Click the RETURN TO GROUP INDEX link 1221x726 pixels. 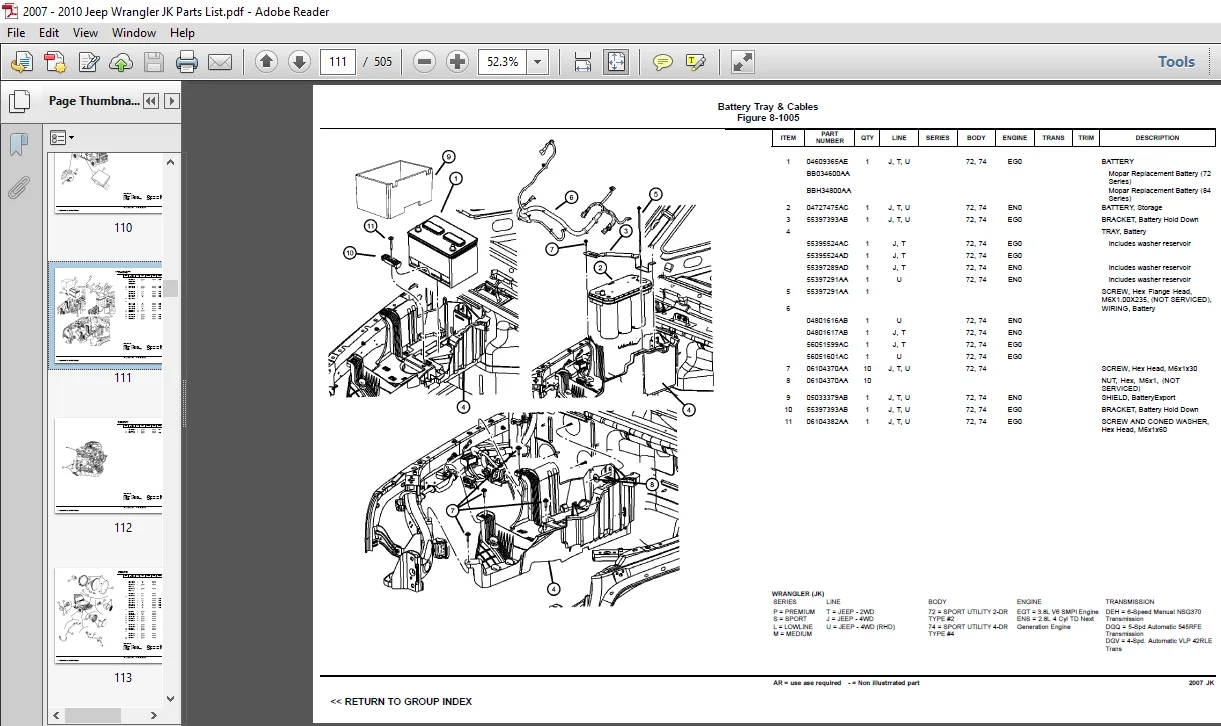(401, 702)
